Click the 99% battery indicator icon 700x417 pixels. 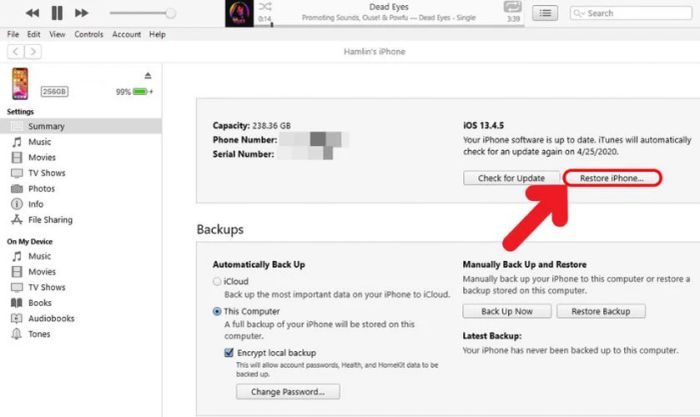click(x=141, y=92)
